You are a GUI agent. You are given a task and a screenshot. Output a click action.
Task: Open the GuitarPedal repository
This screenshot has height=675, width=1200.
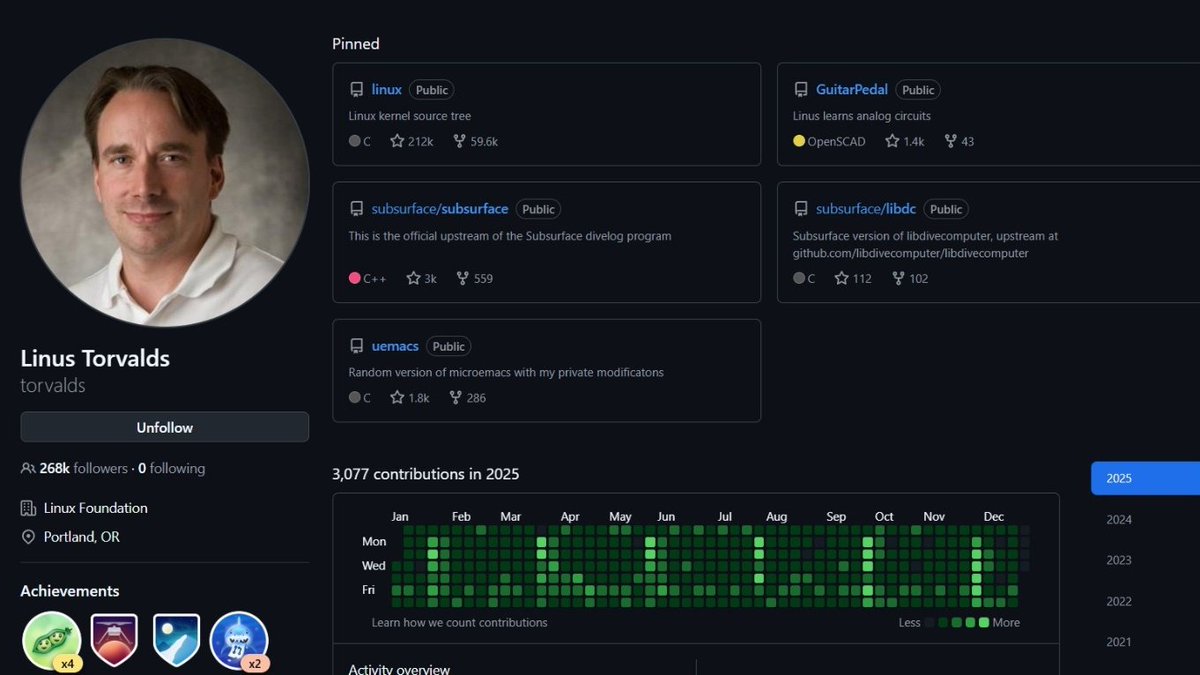tap(852, 90)
